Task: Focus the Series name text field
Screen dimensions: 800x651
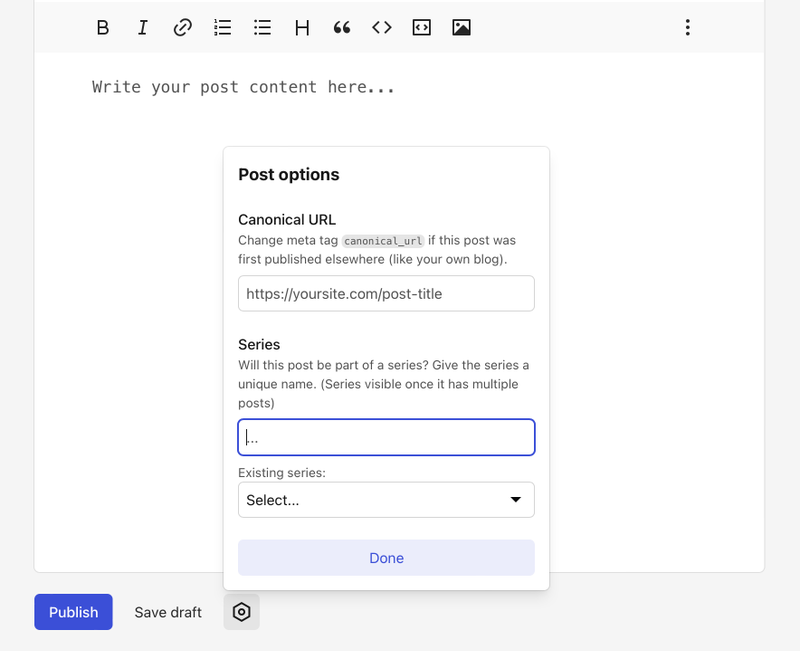Action: [386, 437]
